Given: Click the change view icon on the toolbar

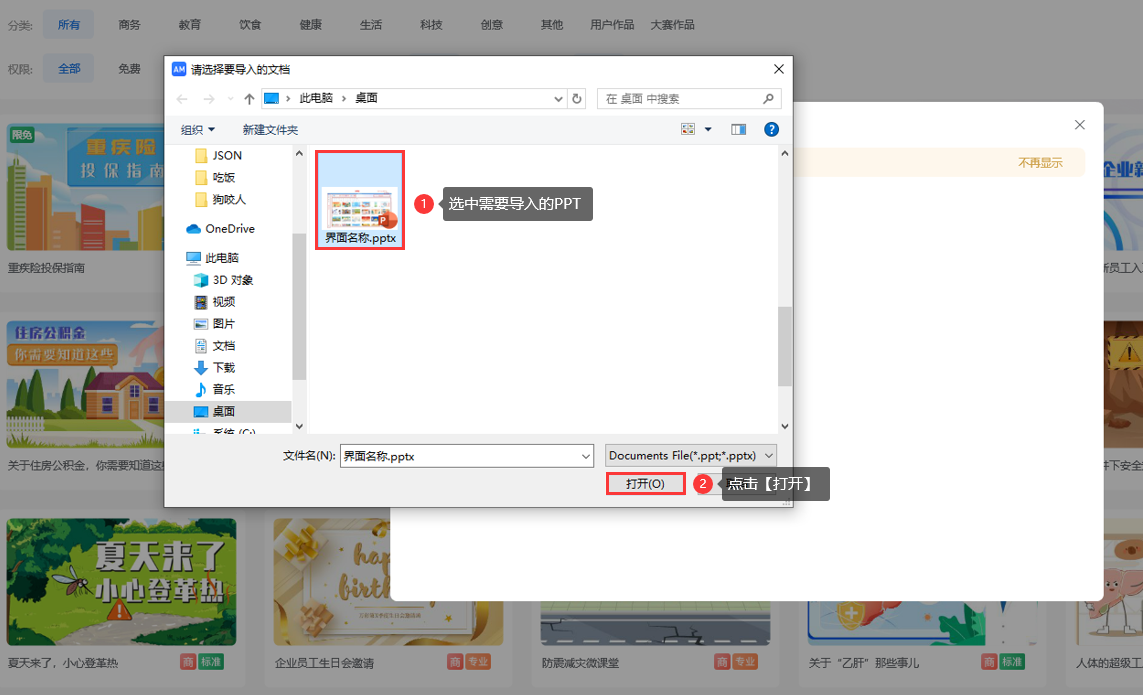Looking at the screenshot, I should (688, 129).
